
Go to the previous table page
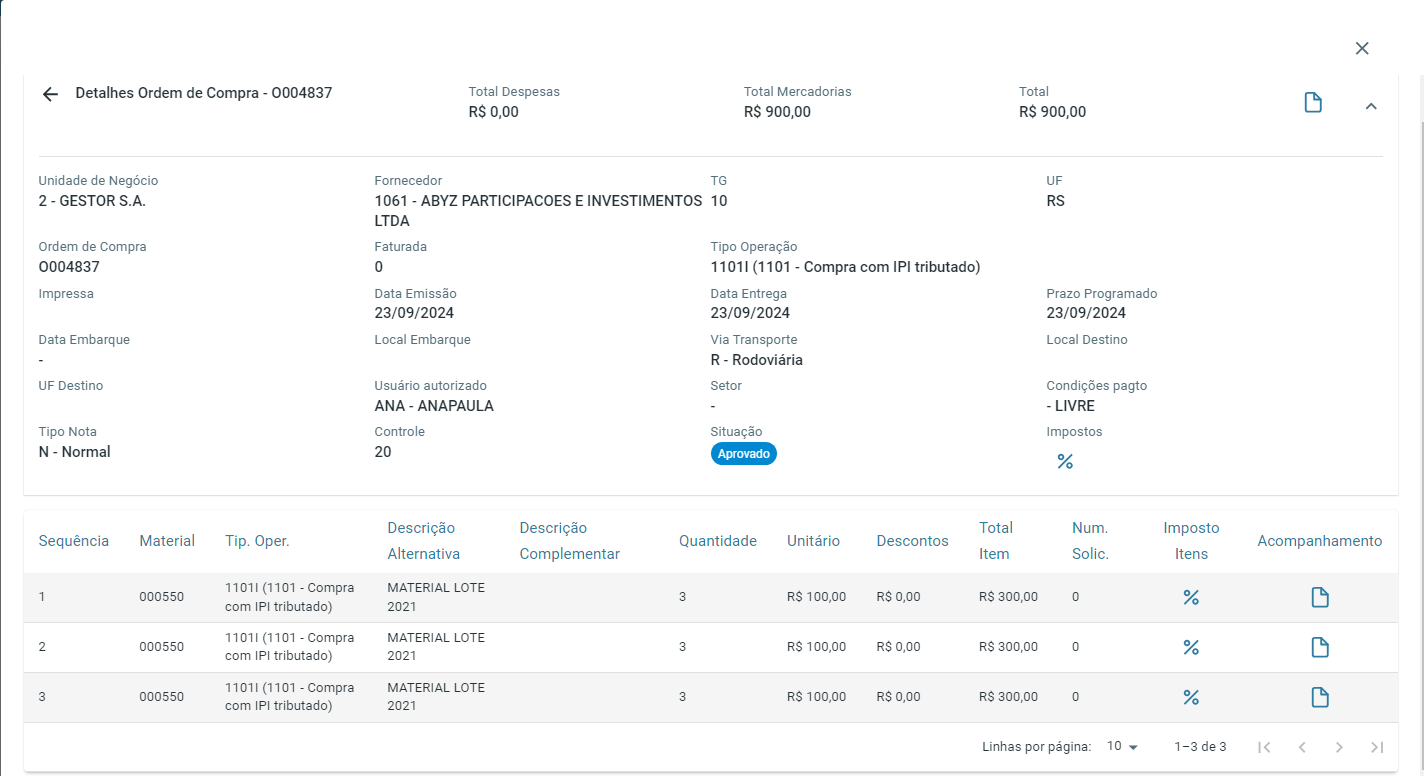(x=1302, y=747)
